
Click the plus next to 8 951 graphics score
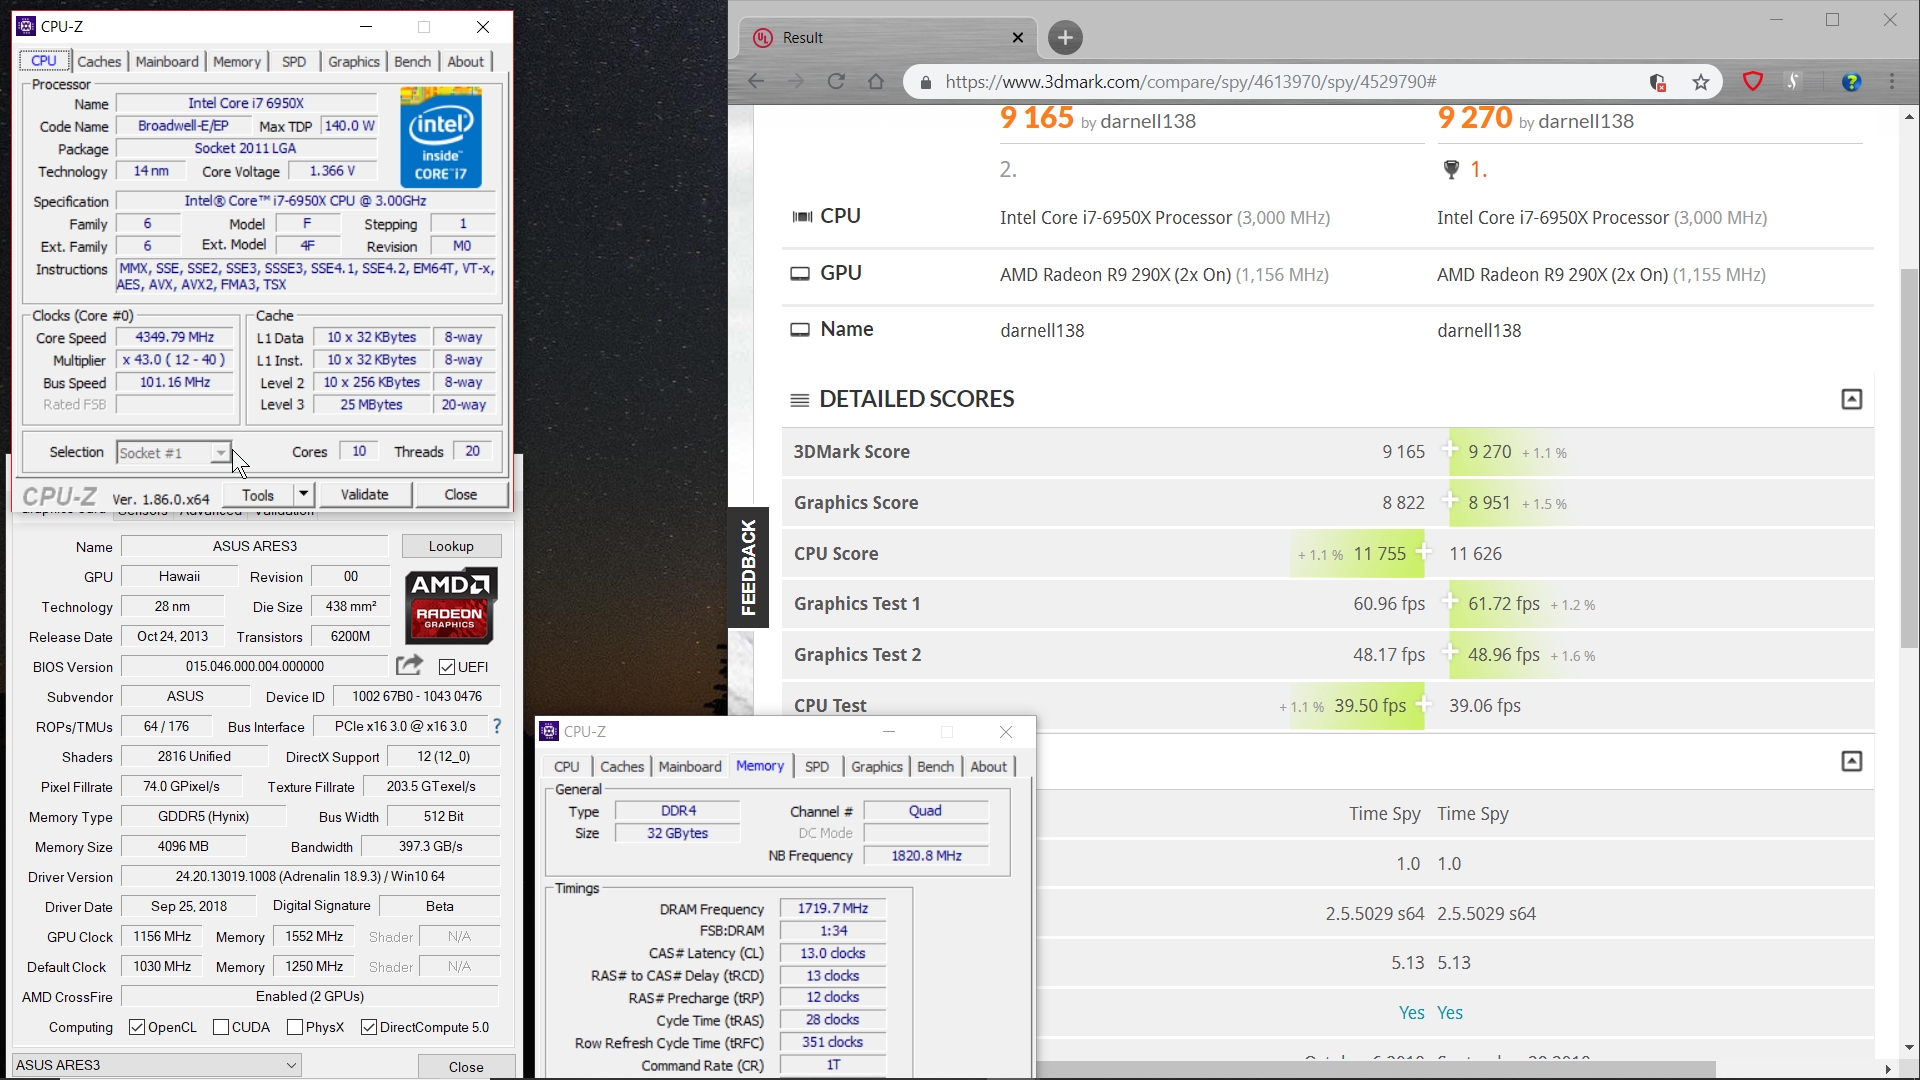(1449, 500)
